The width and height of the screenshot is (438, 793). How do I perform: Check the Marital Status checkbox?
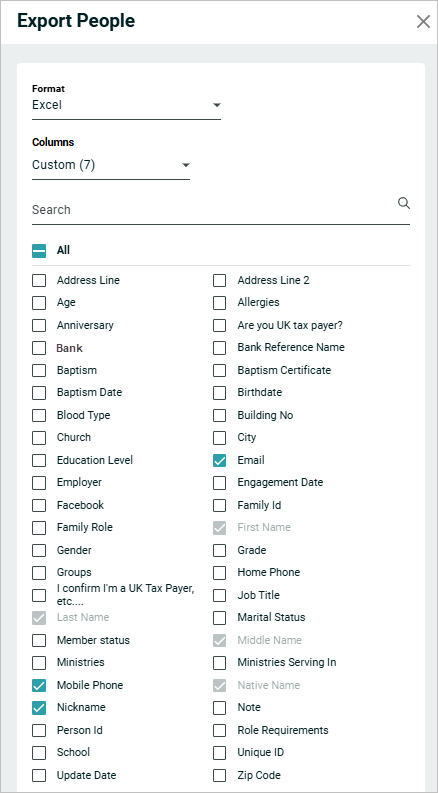point(220,618)
